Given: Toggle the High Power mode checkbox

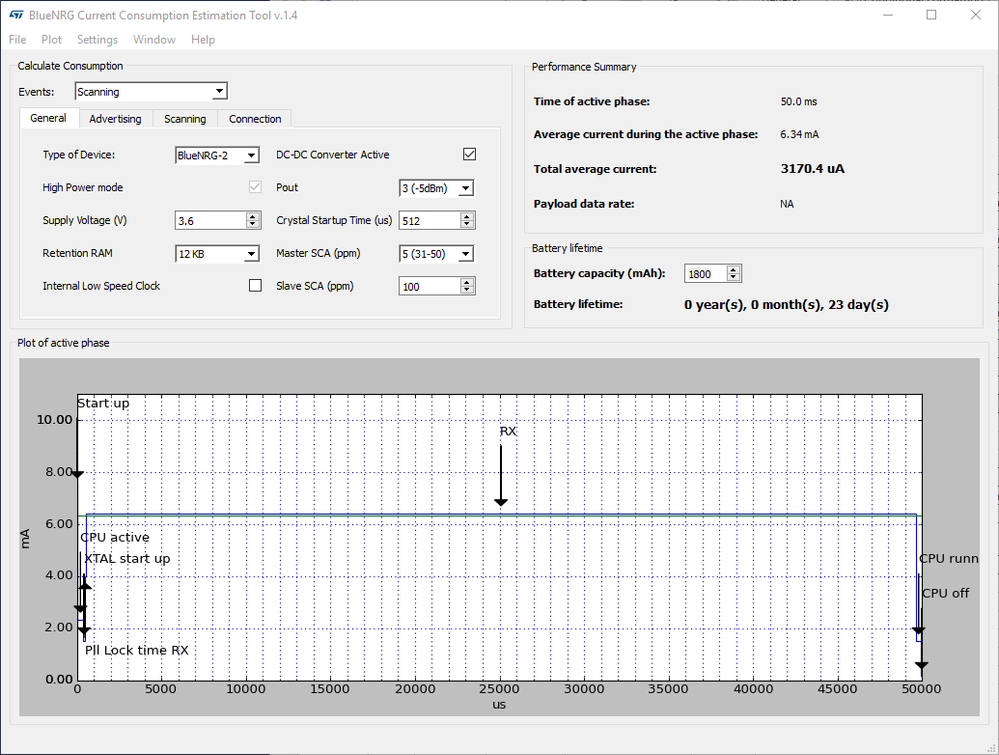Looking at the screenshot, I should point(255,187).
